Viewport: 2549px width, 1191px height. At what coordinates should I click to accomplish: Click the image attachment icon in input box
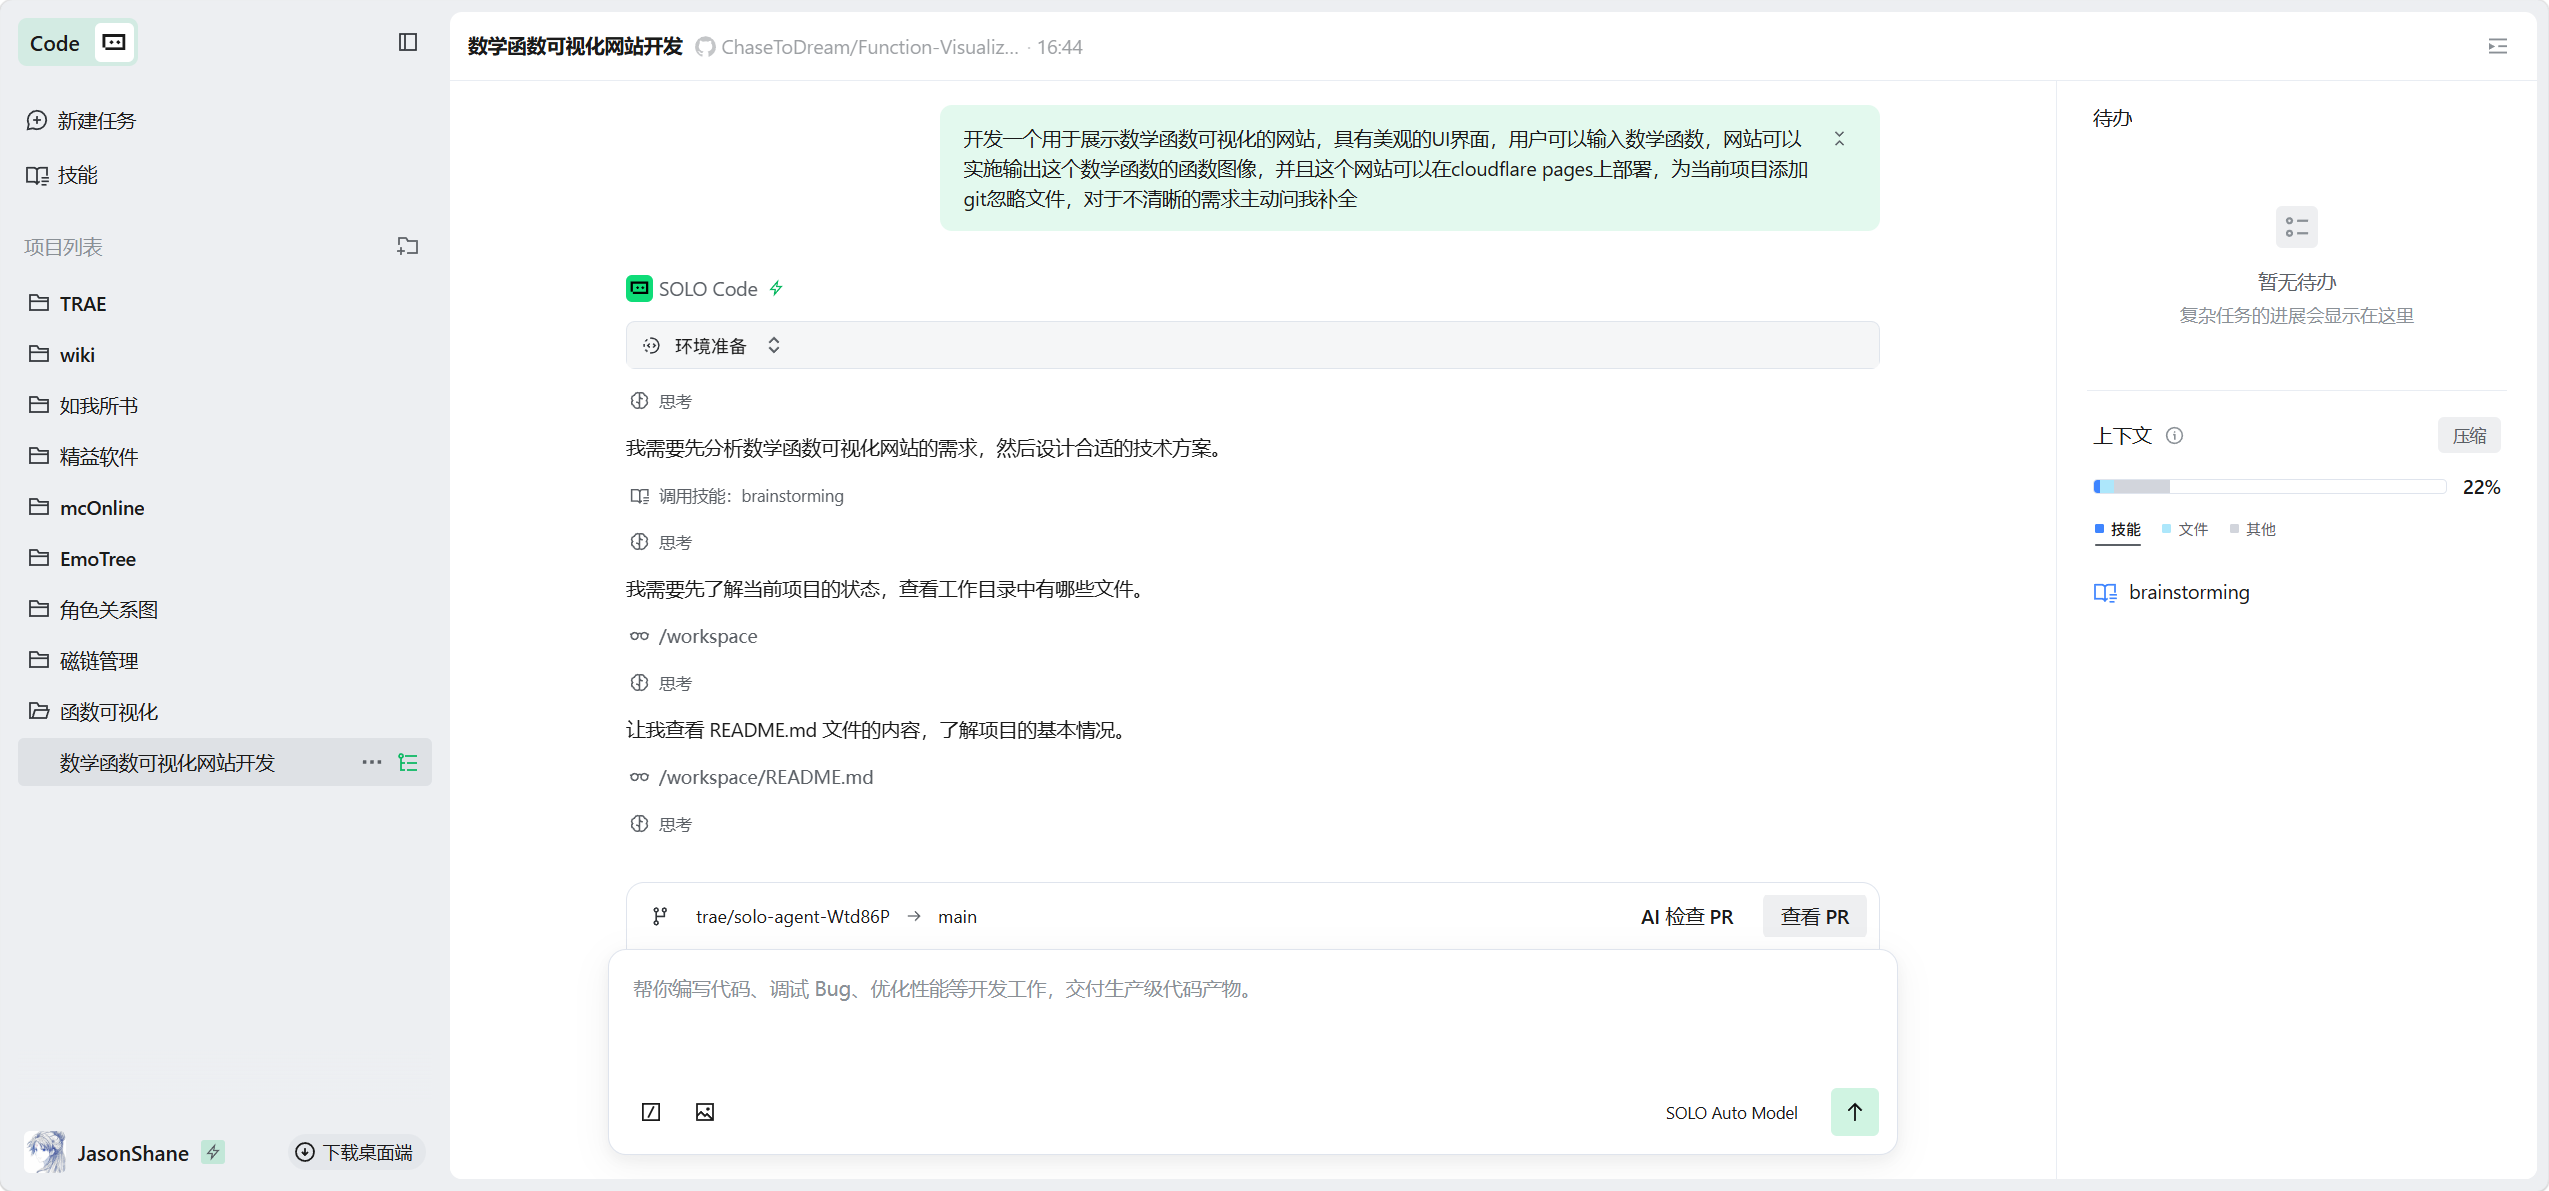point(705,1112)
